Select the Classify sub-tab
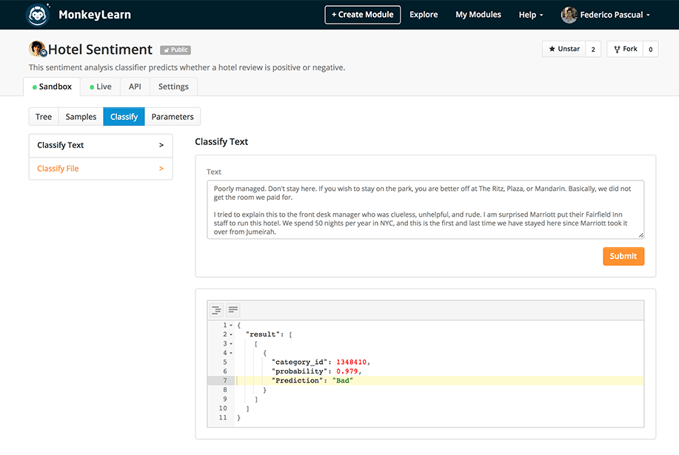The height and width of the screenshot is (455, 679). 124,116
